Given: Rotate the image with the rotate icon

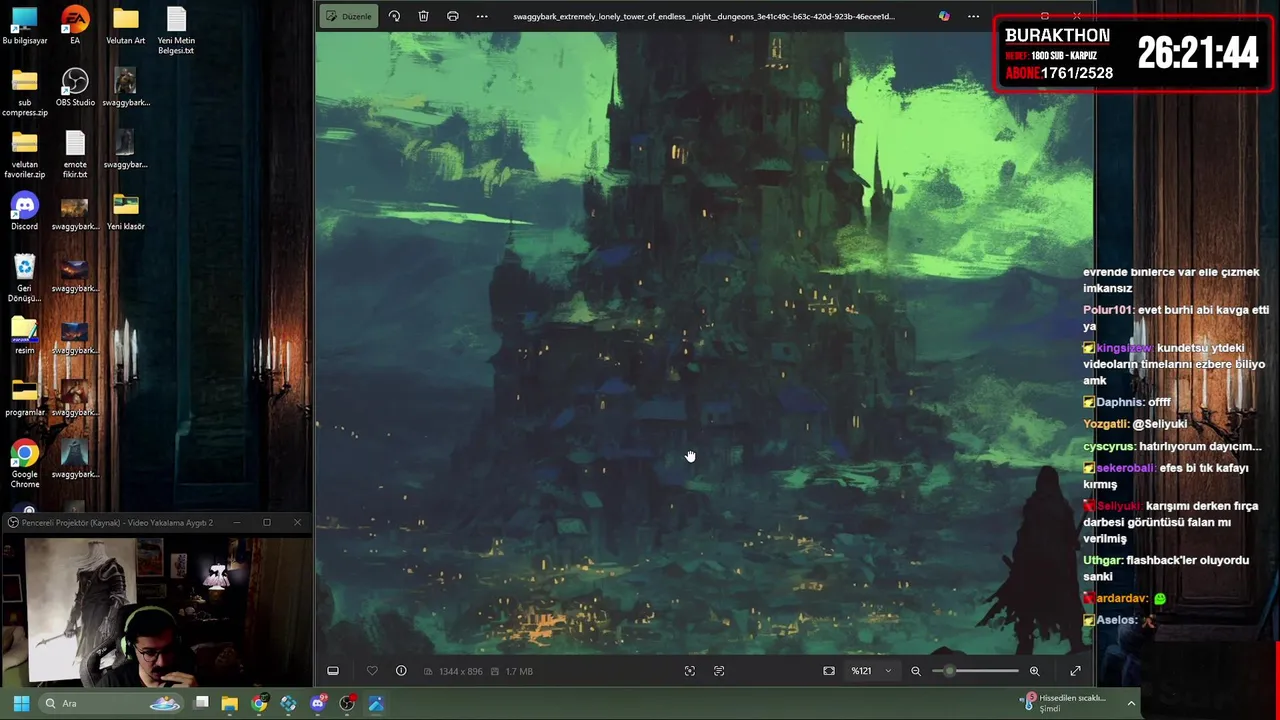Looking at the screenshot, I should 394,16.
